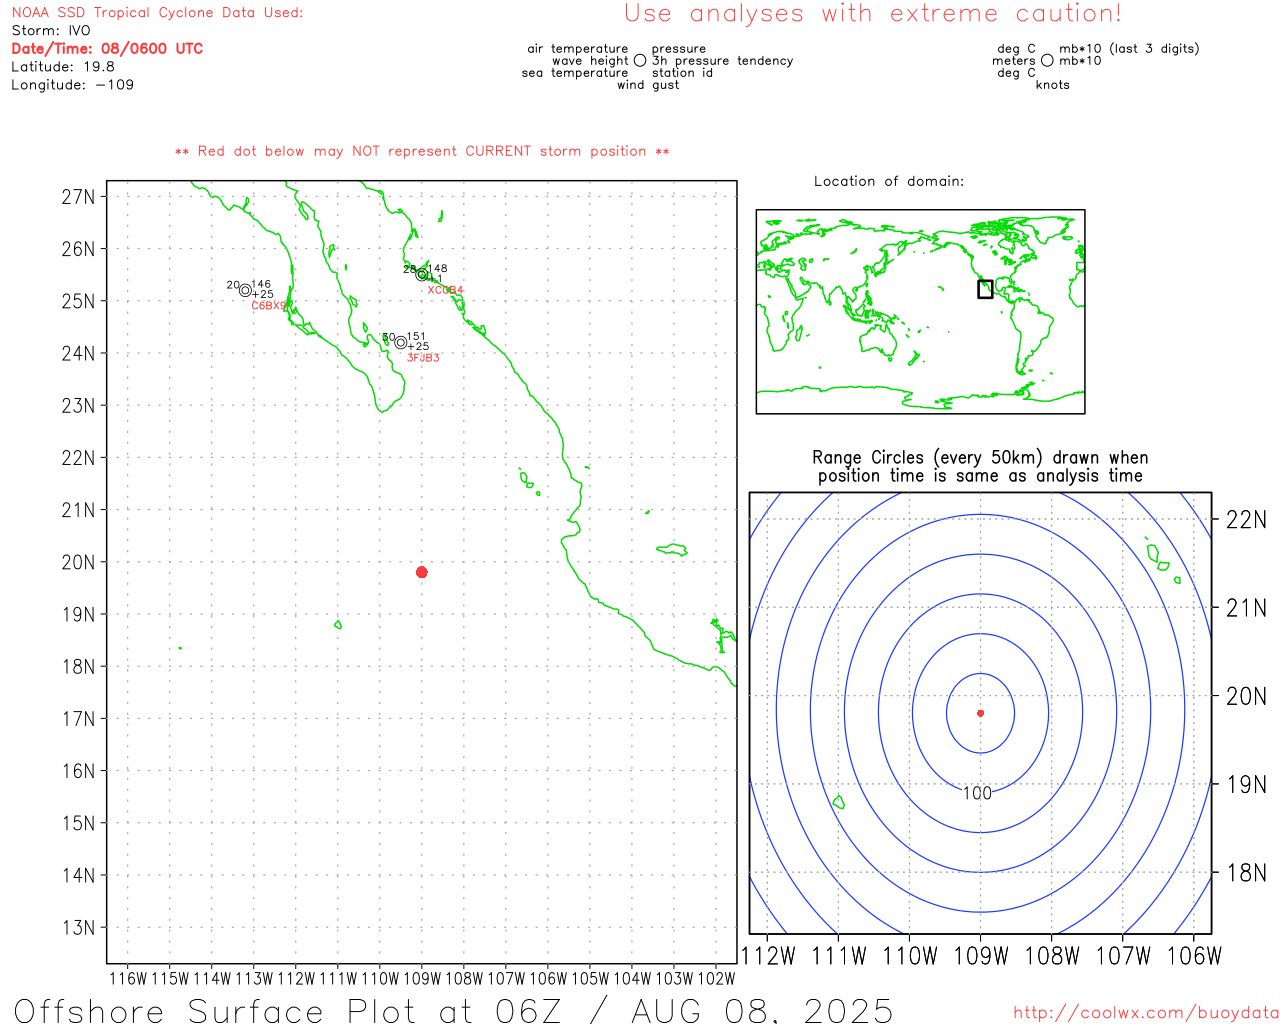Select station marker circle for C6BX9
Screen dimensions: 1280x1024
245,291
